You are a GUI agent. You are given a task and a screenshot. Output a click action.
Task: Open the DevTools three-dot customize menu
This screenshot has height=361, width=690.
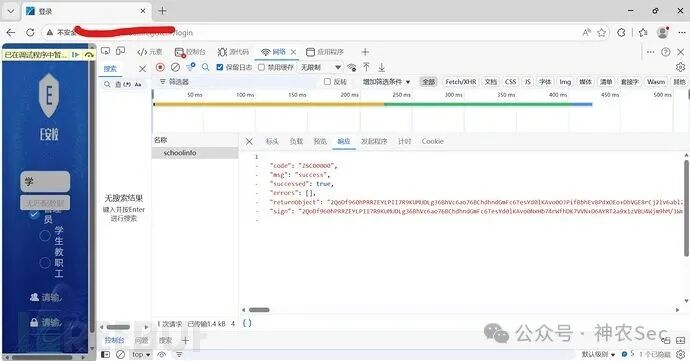click(650, 52)
